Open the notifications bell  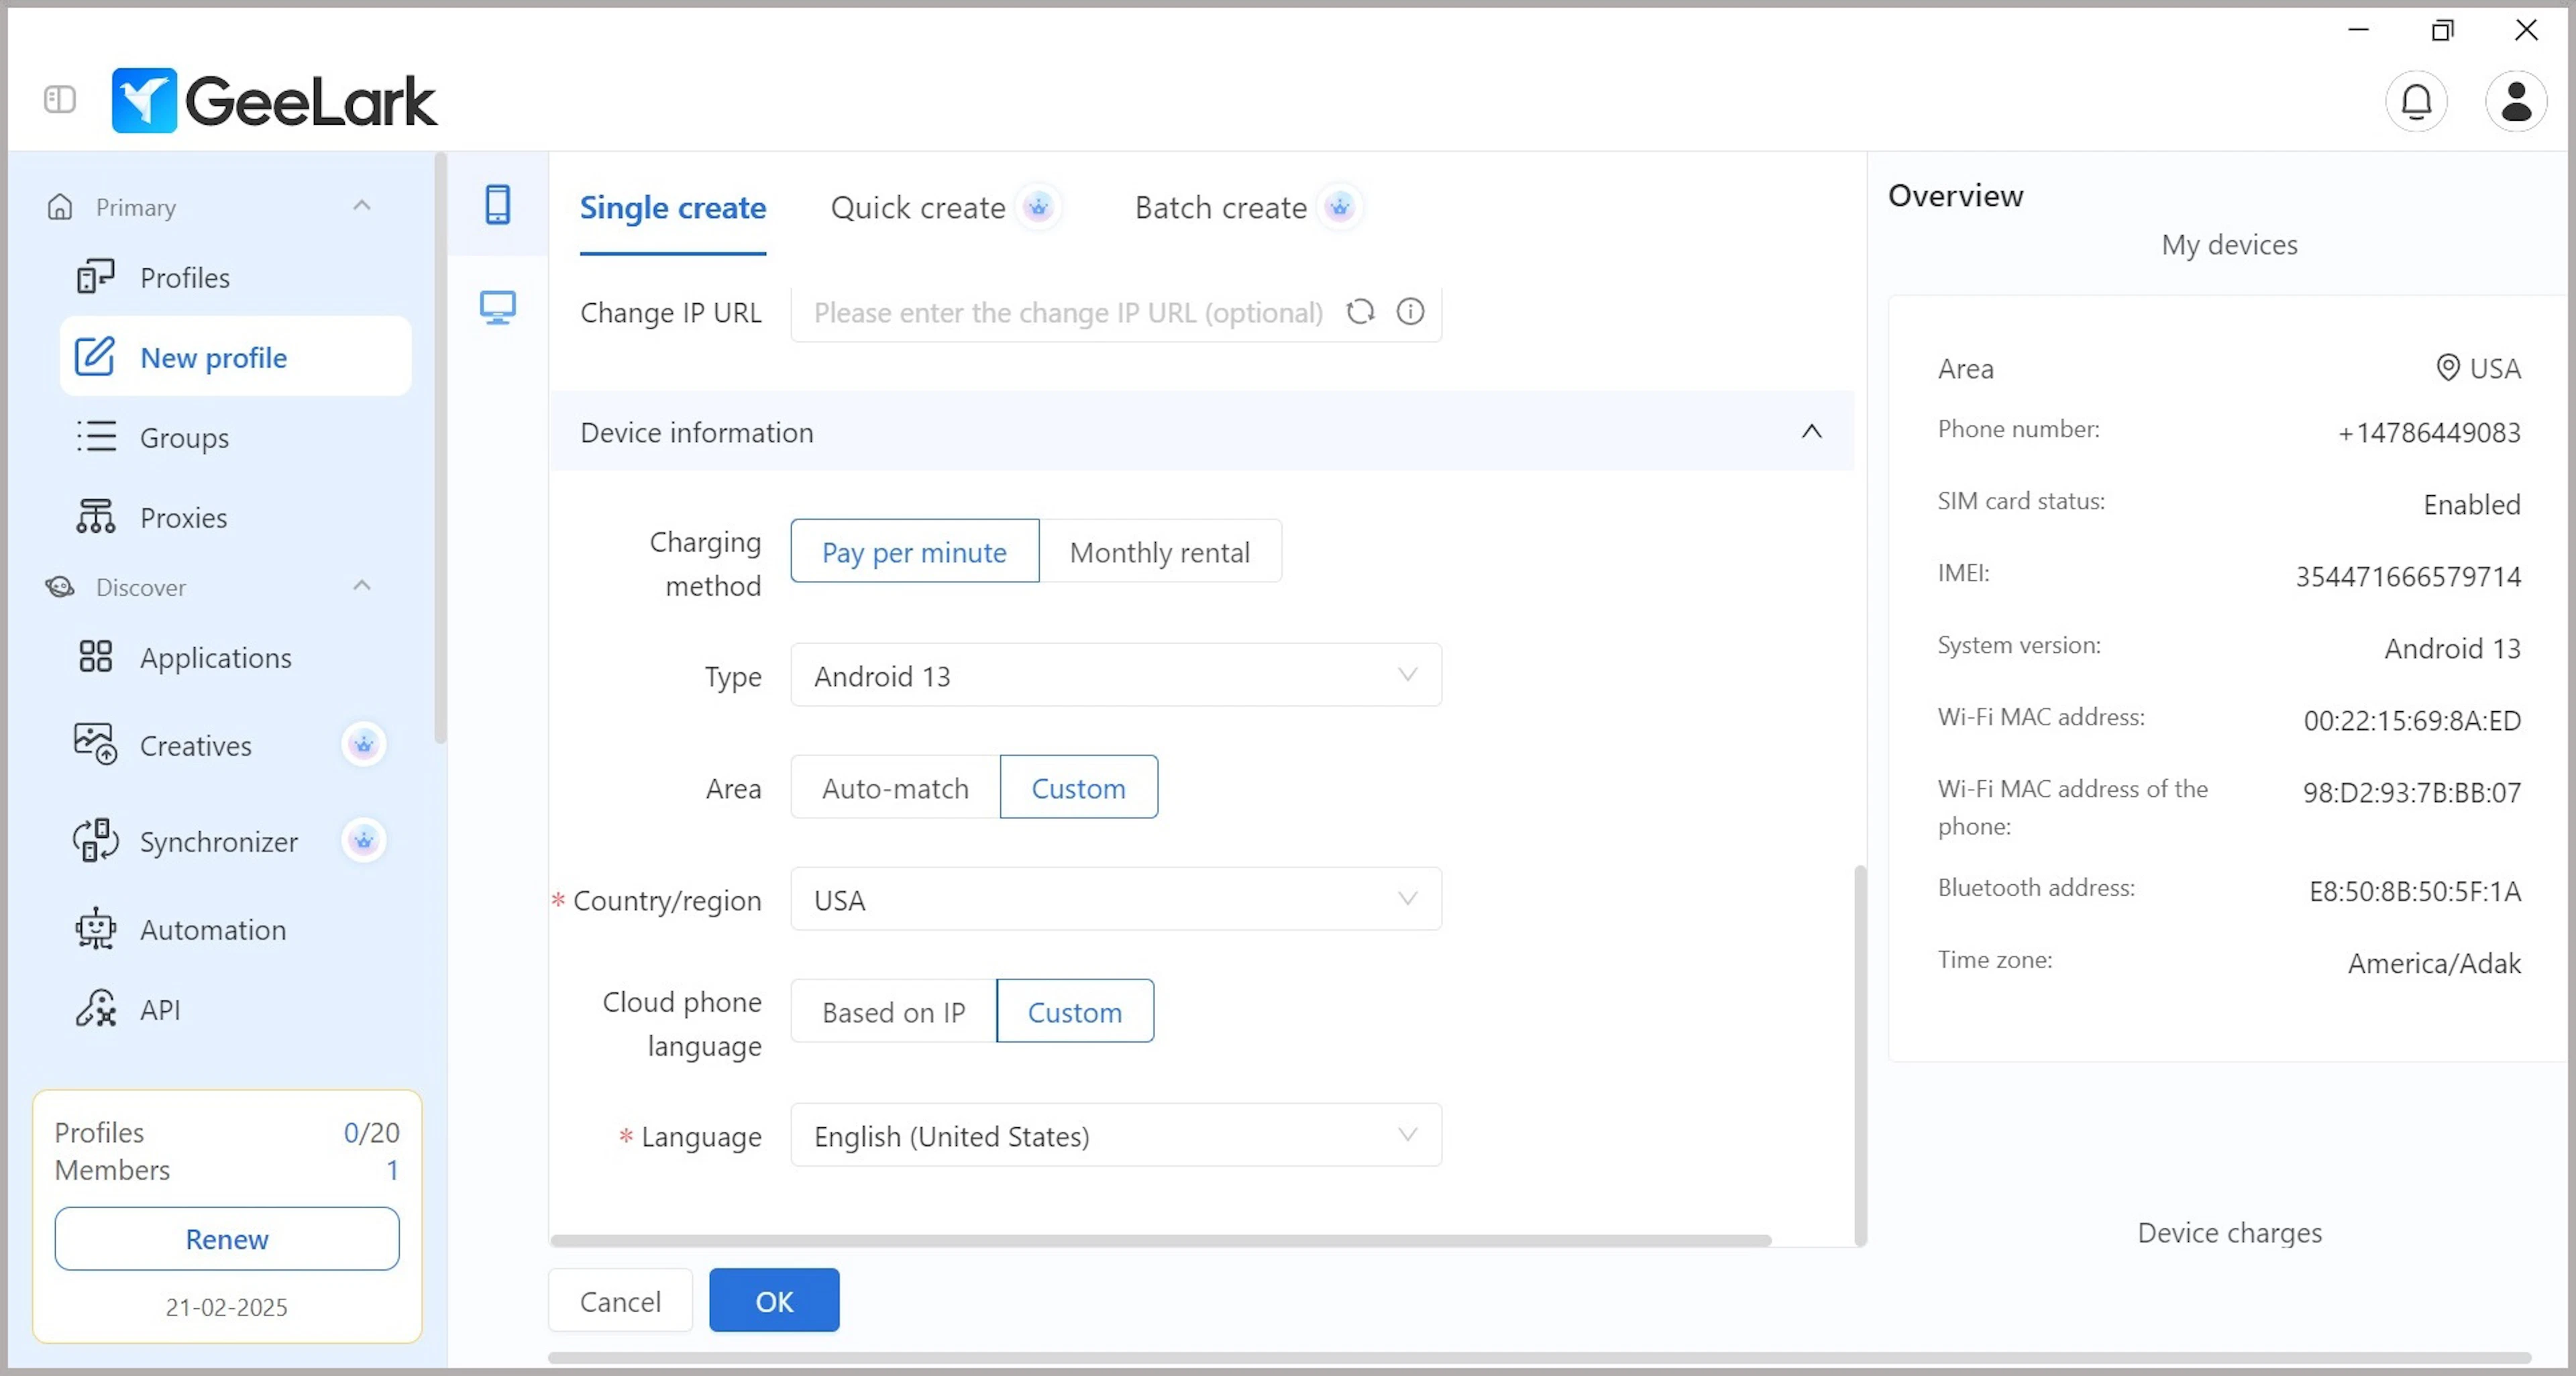[x=2416, y=101]
